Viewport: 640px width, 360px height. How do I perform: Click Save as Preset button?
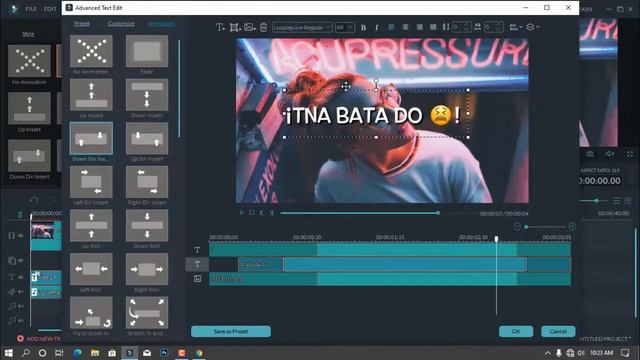(x=231, y=331)
